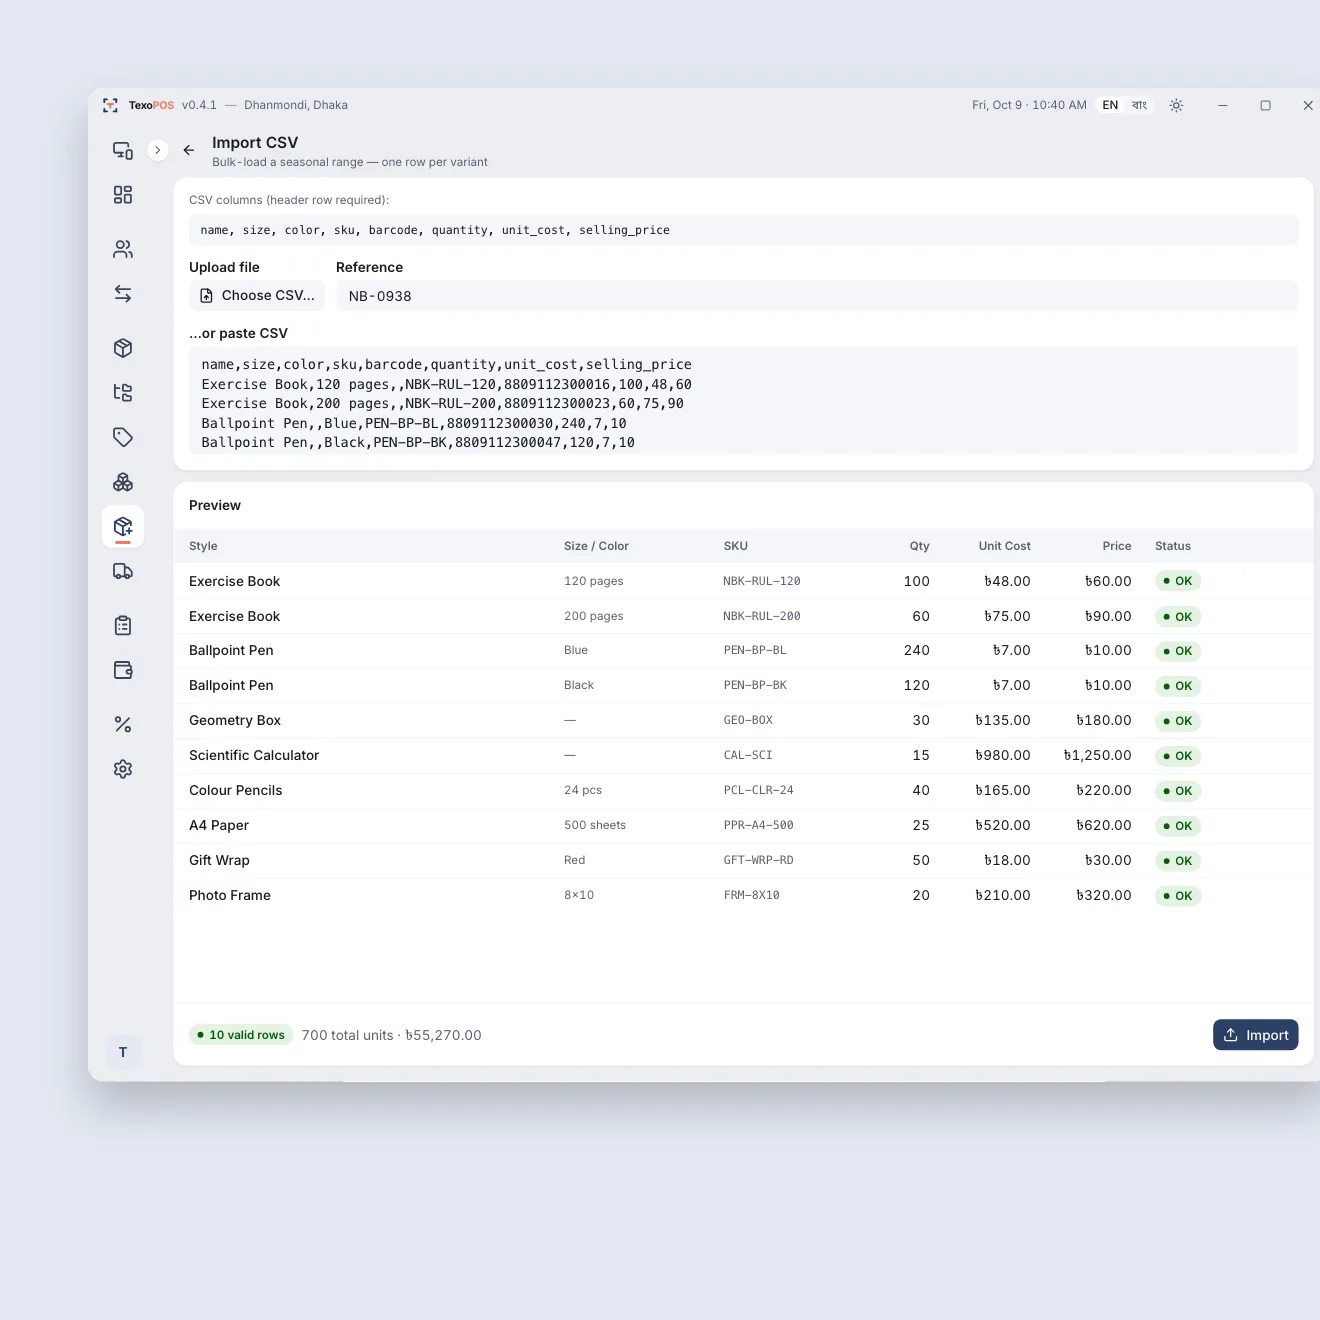1320x1320 pixels.
Task: Click the Reference input field NB-0938
Action: tap(817, 296)
